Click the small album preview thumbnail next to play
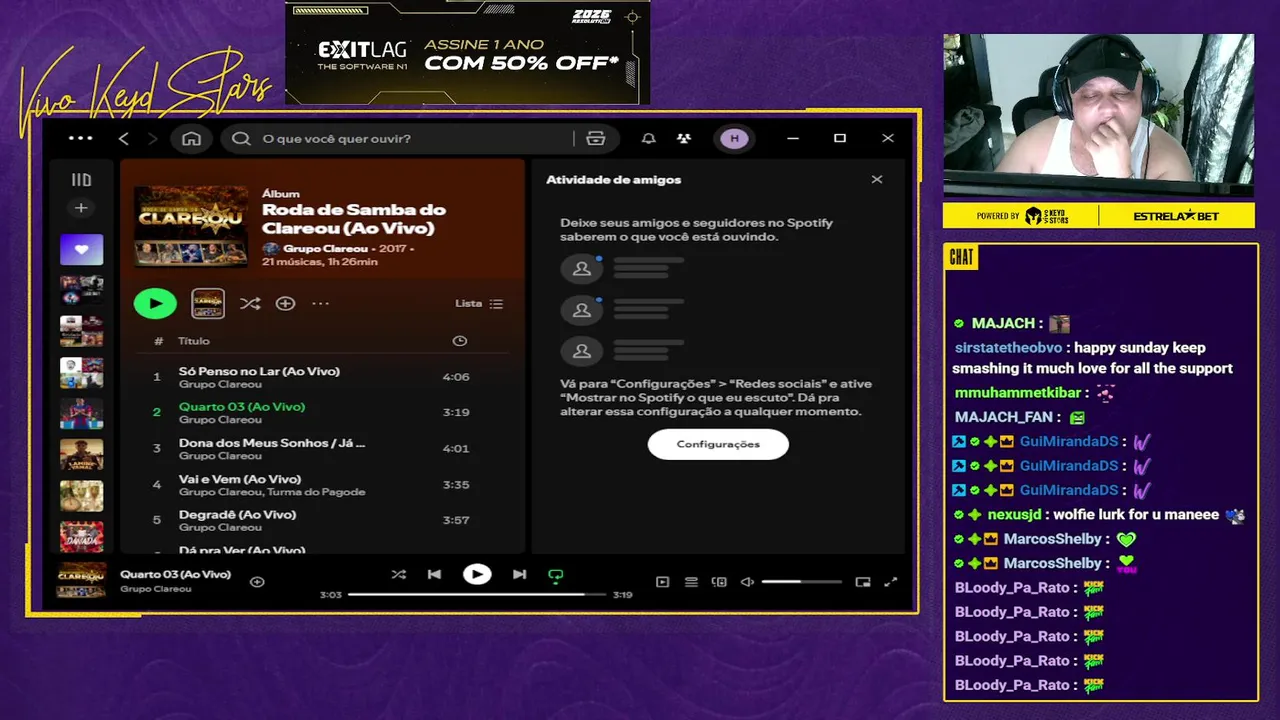This screenshot has height=720, width=1280. pos(208,303)
